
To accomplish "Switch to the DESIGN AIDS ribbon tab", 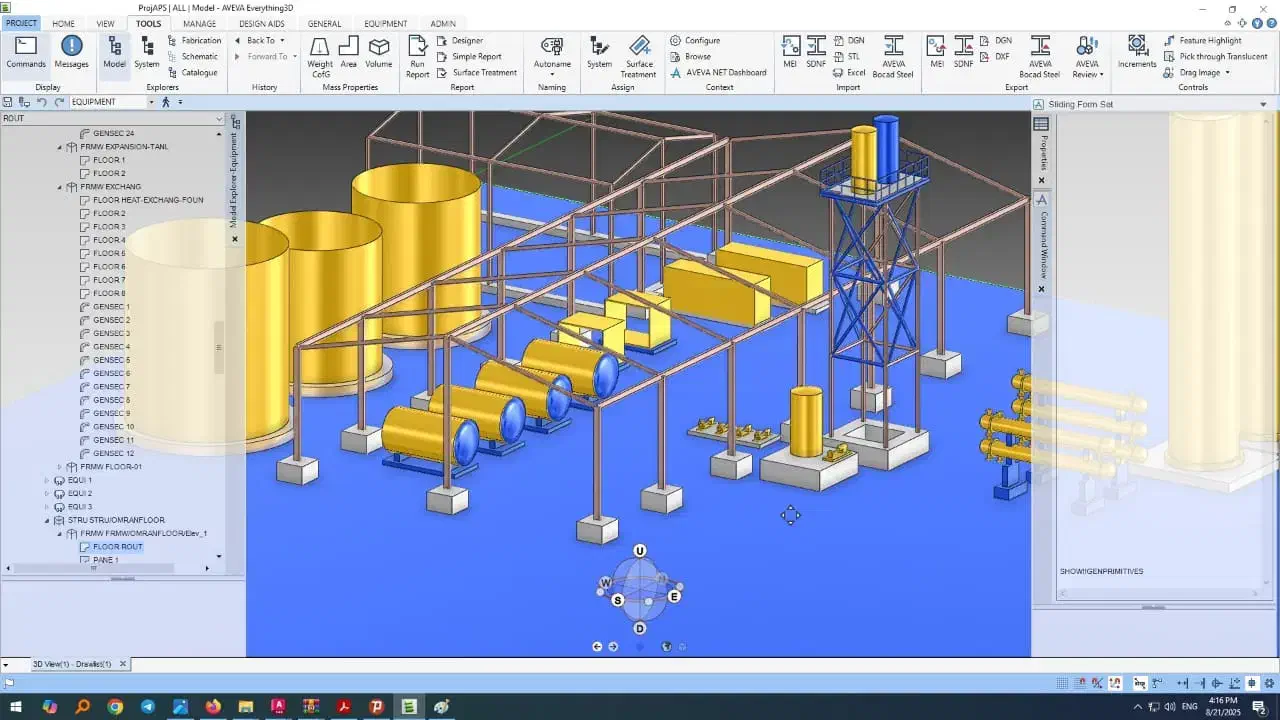I will [x=261, y=24].
